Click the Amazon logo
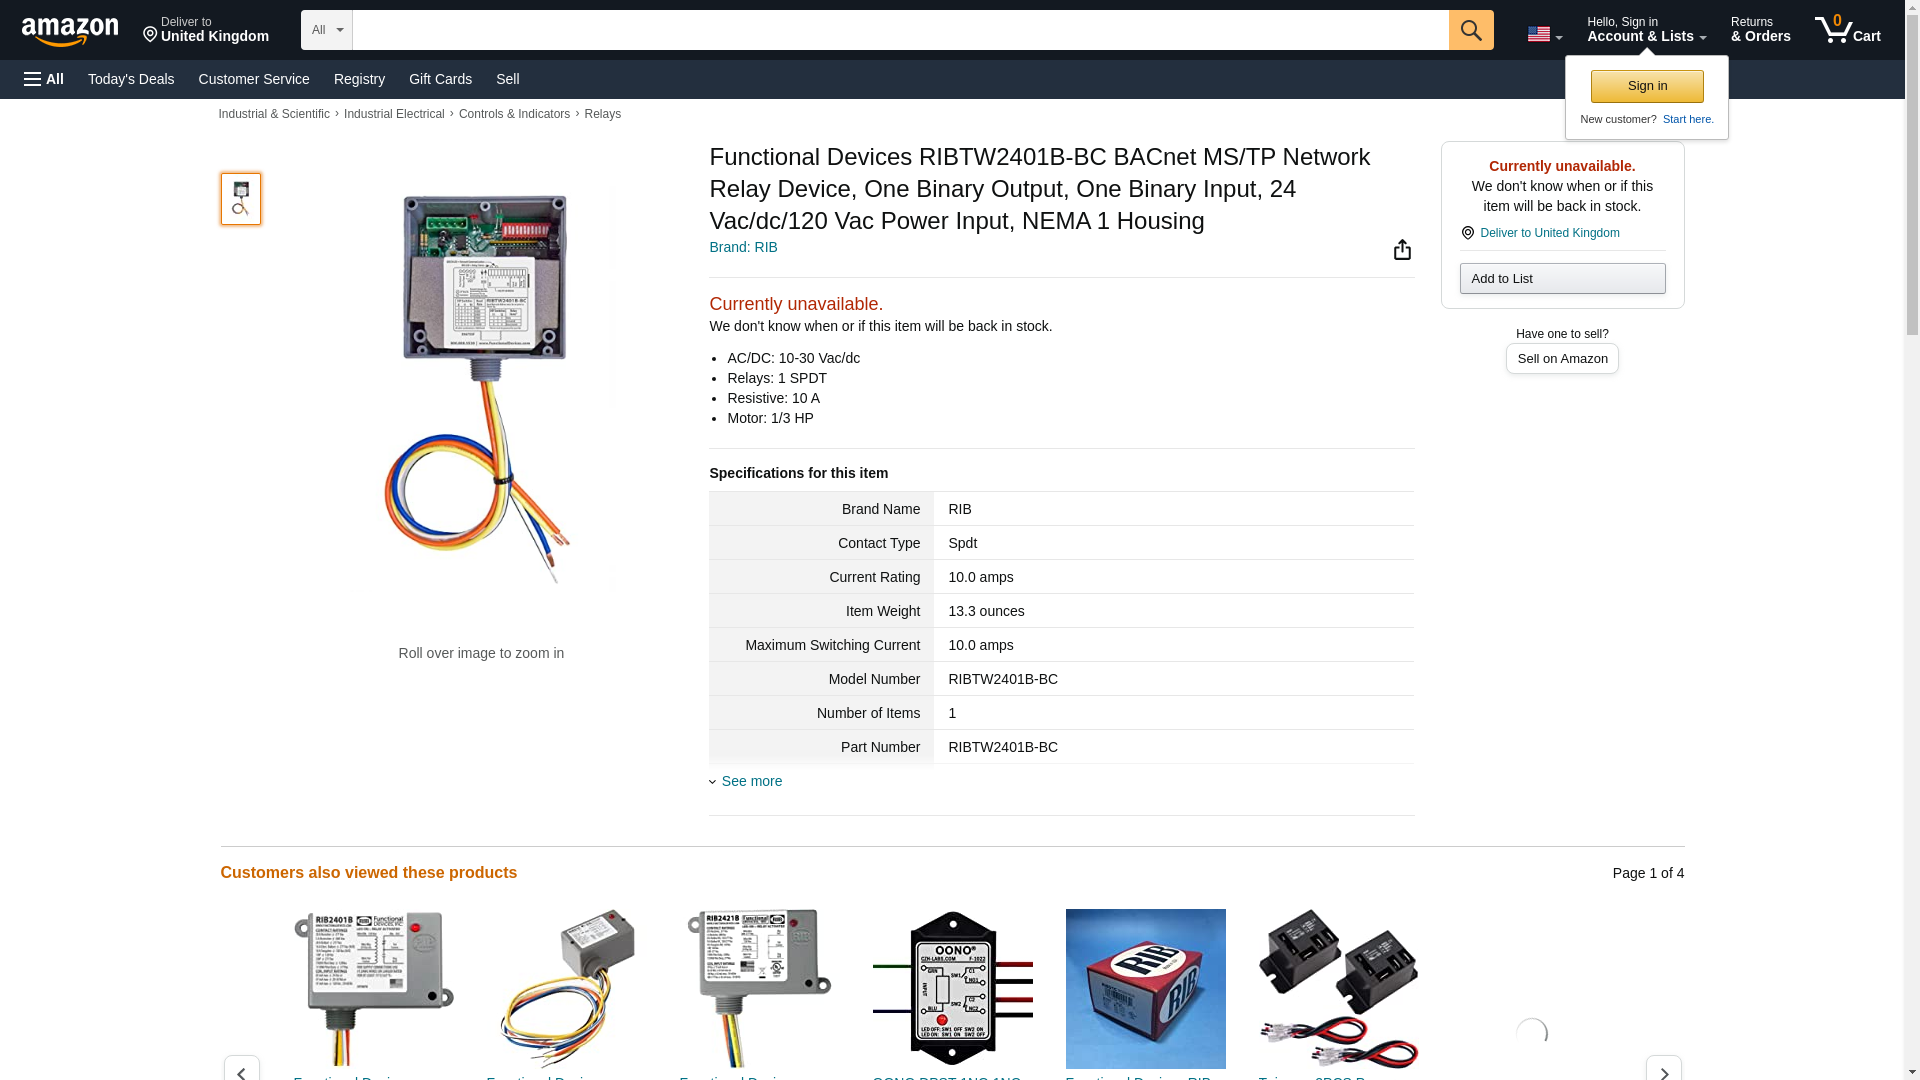This screenshot has height=1080, width=1920. click(x=70, y=31)
